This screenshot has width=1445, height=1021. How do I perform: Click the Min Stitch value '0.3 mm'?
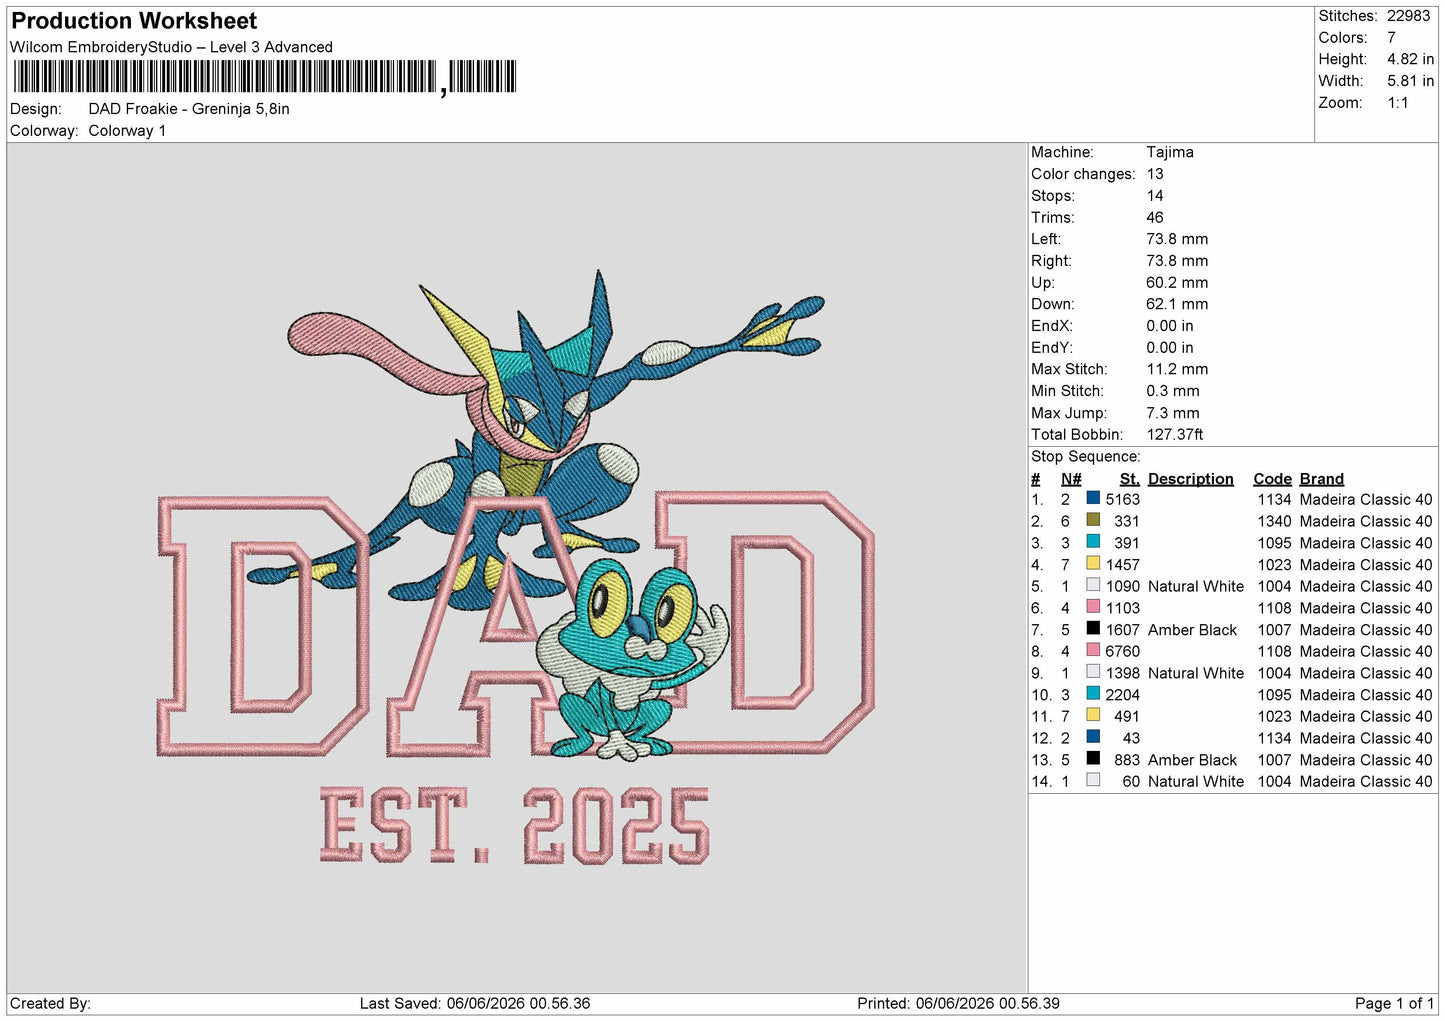click(1174, 391)
